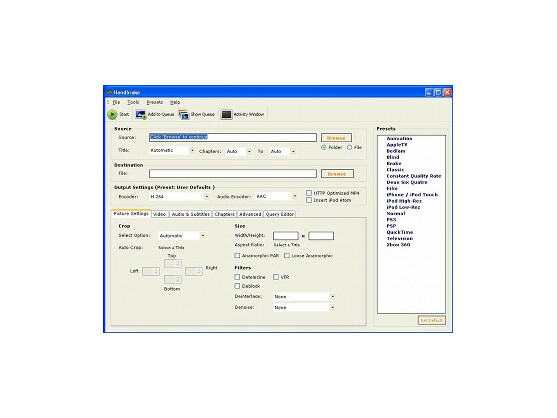Select the Picture Settings tab
Image resolution: width=557 pixels, height=418 pixels.
pos(131,213)
